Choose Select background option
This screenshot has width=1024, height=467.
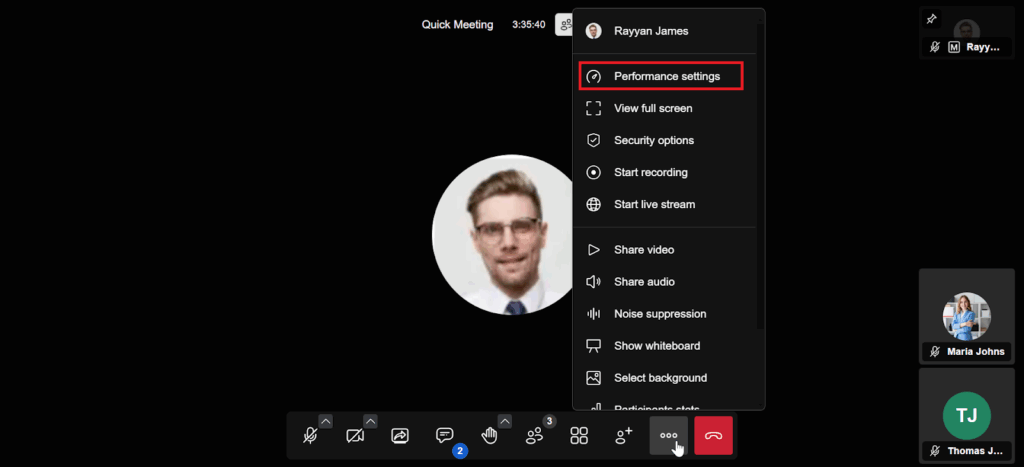tap(660, 378)
